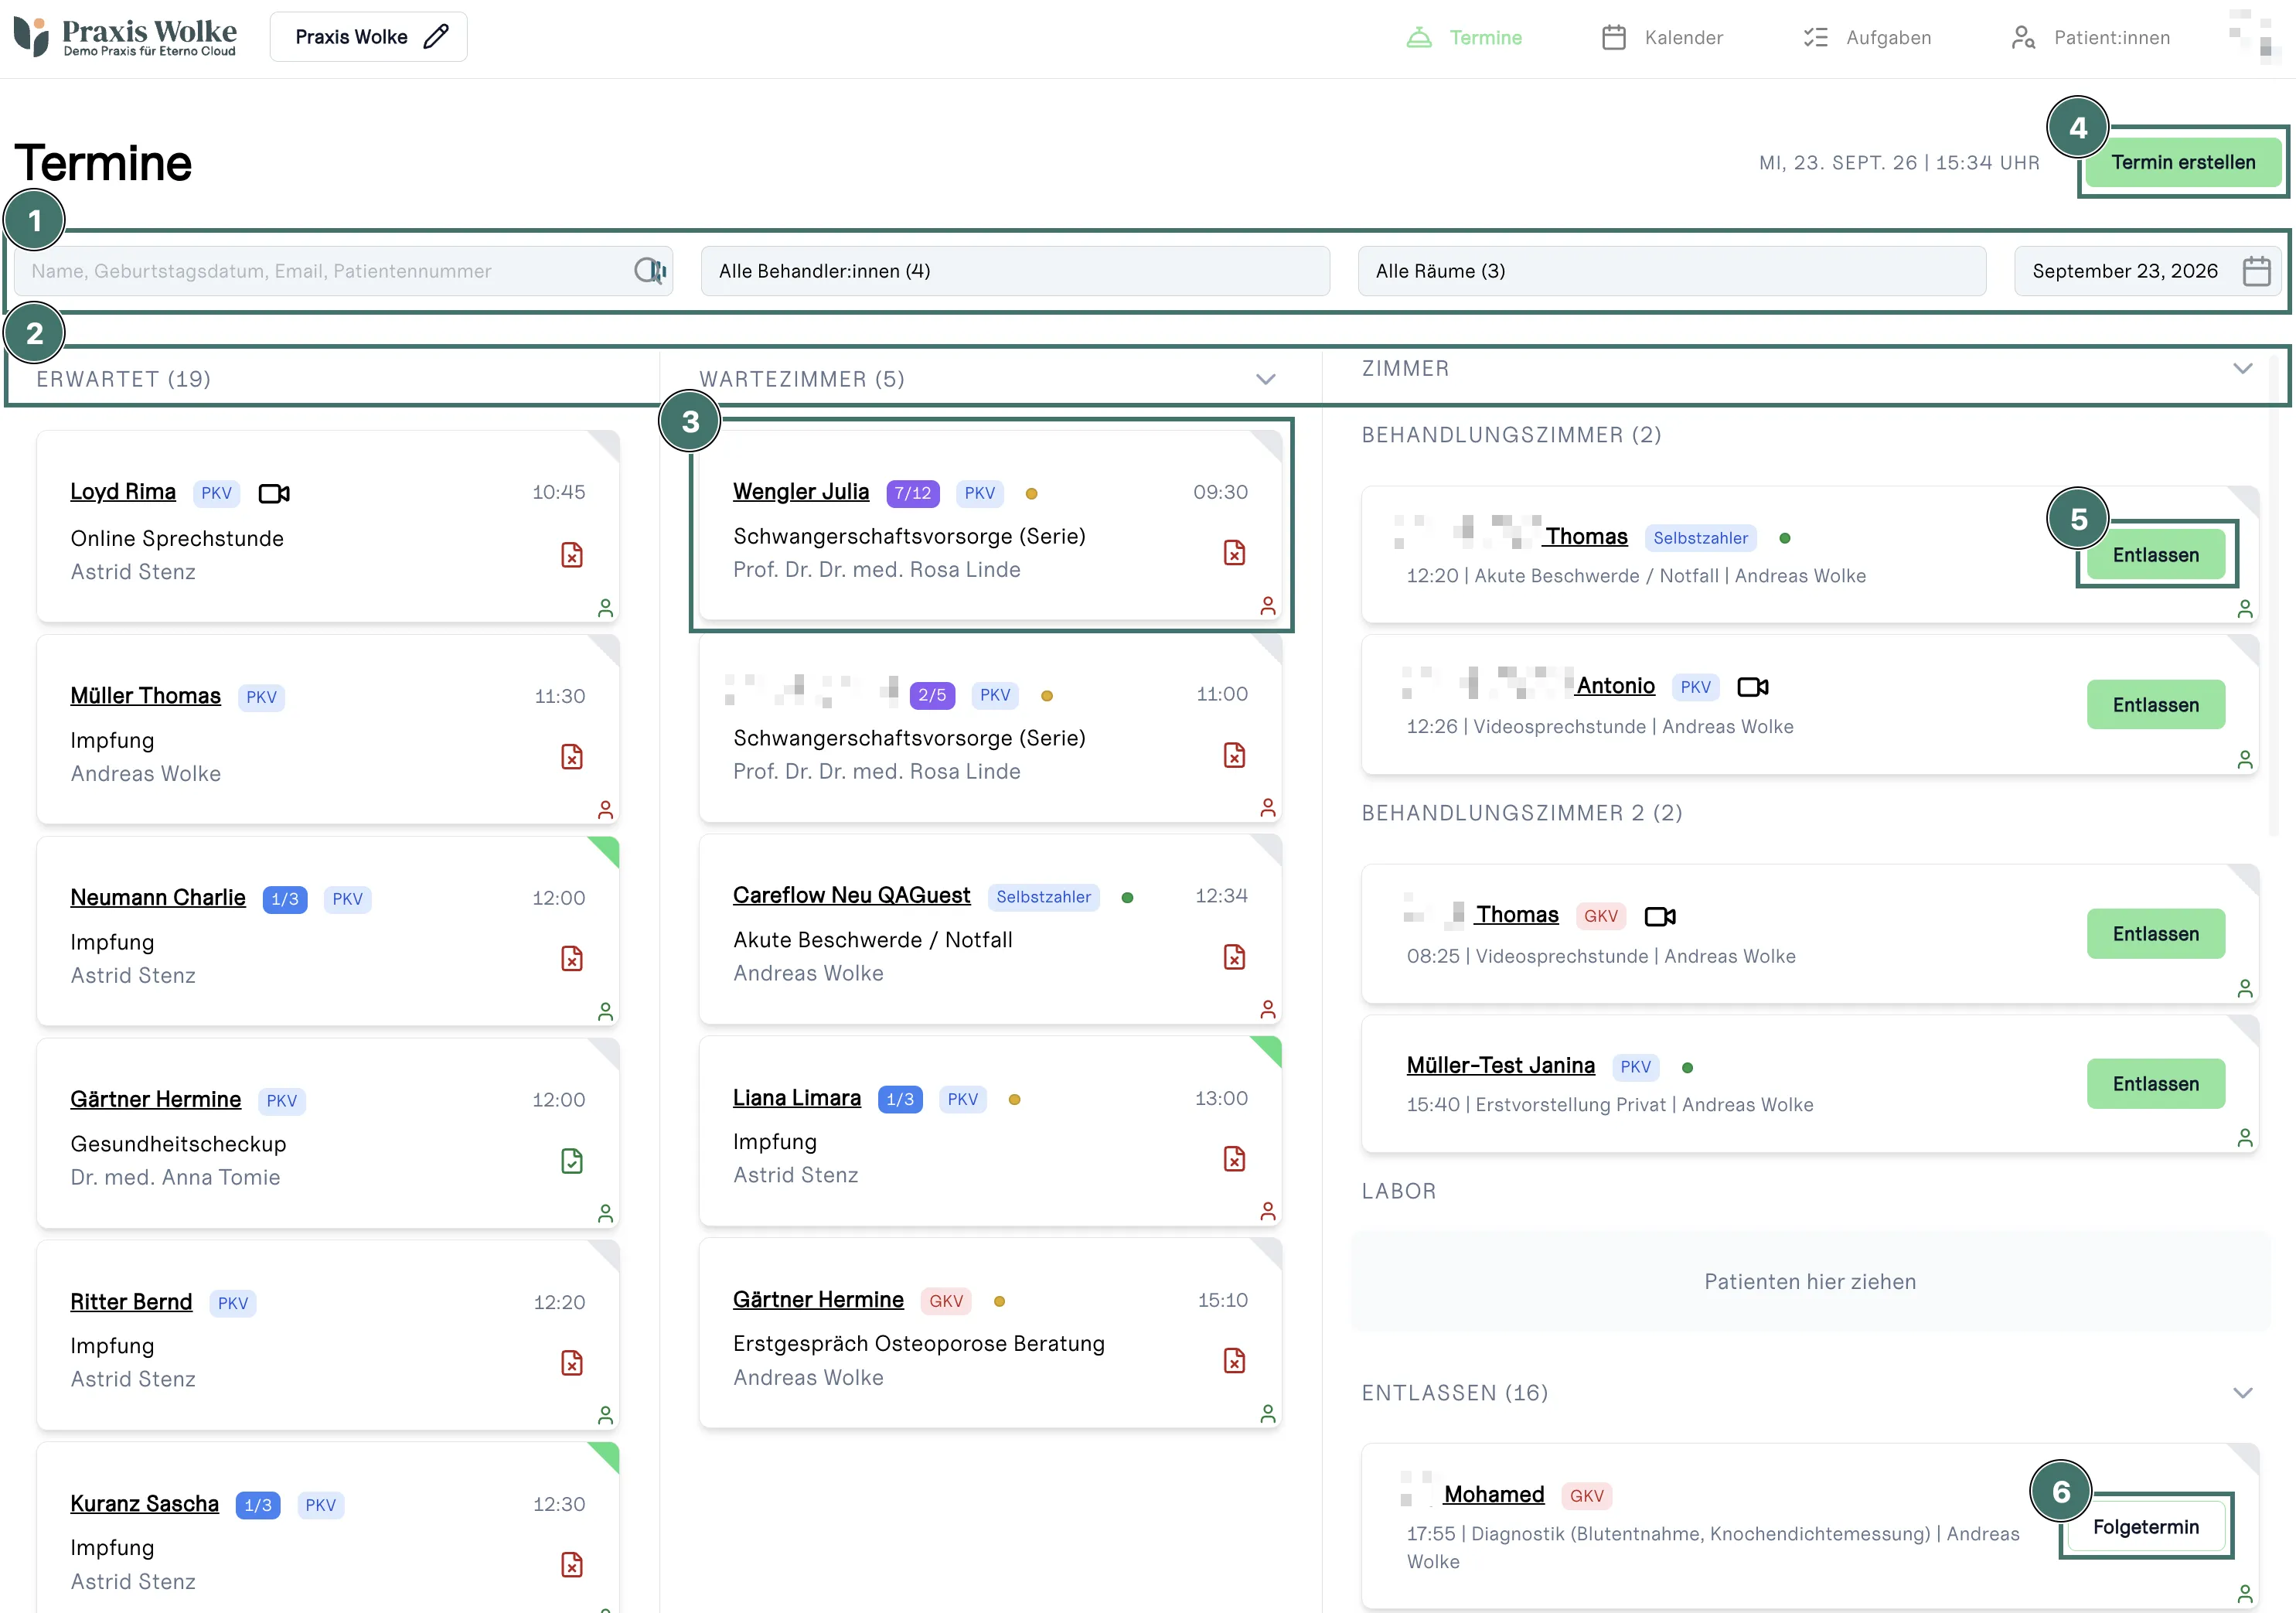
Task: Click video camera icon on Loyd Rima card
Action: tap(274, 493)
